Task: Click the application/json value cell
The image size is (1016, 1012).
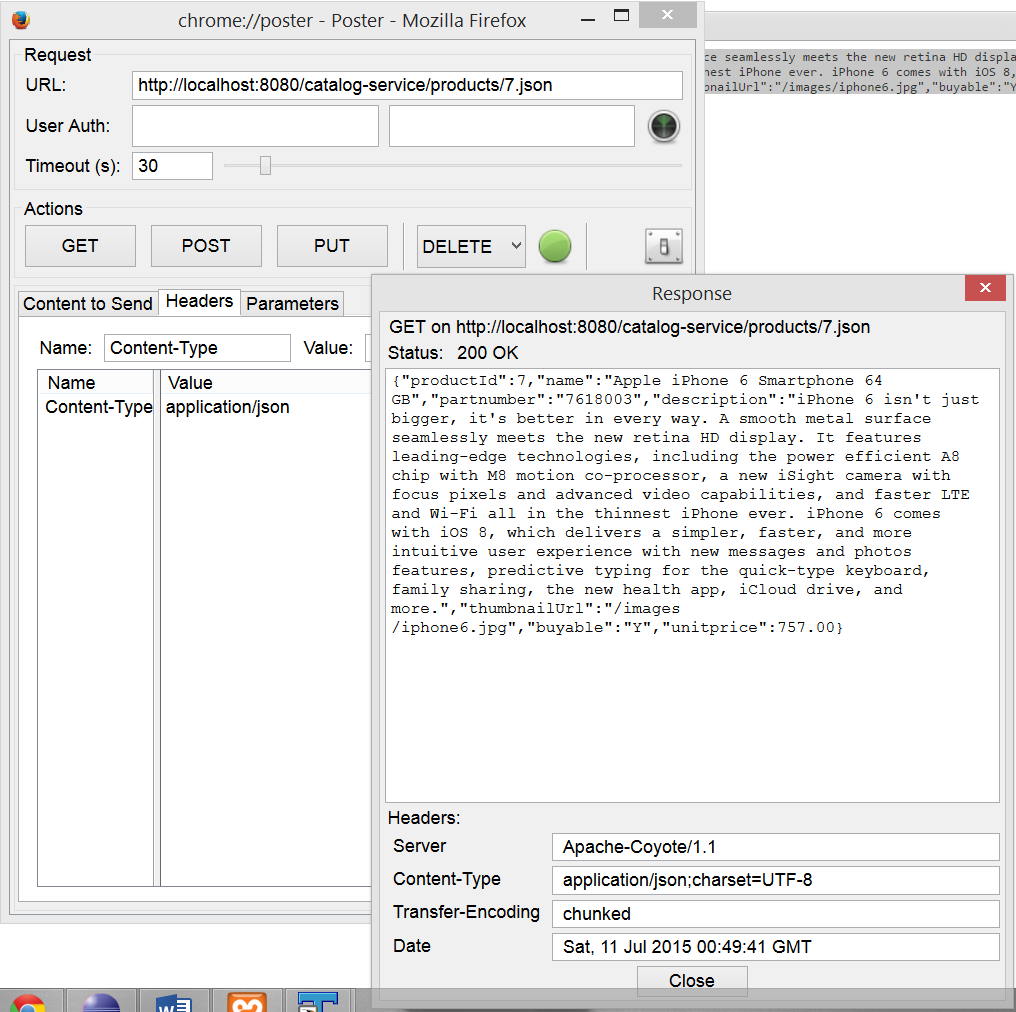Action: coord(227,407)
